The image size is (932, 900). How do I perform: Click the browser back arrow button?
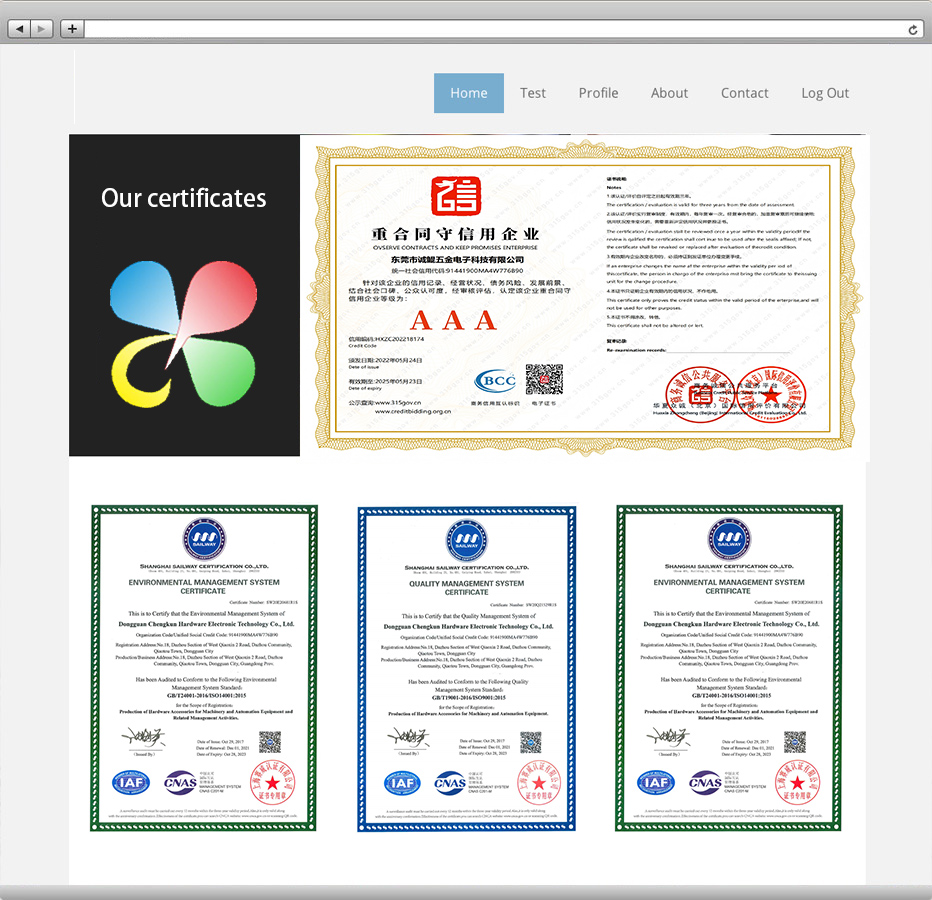tap(19, 29)
